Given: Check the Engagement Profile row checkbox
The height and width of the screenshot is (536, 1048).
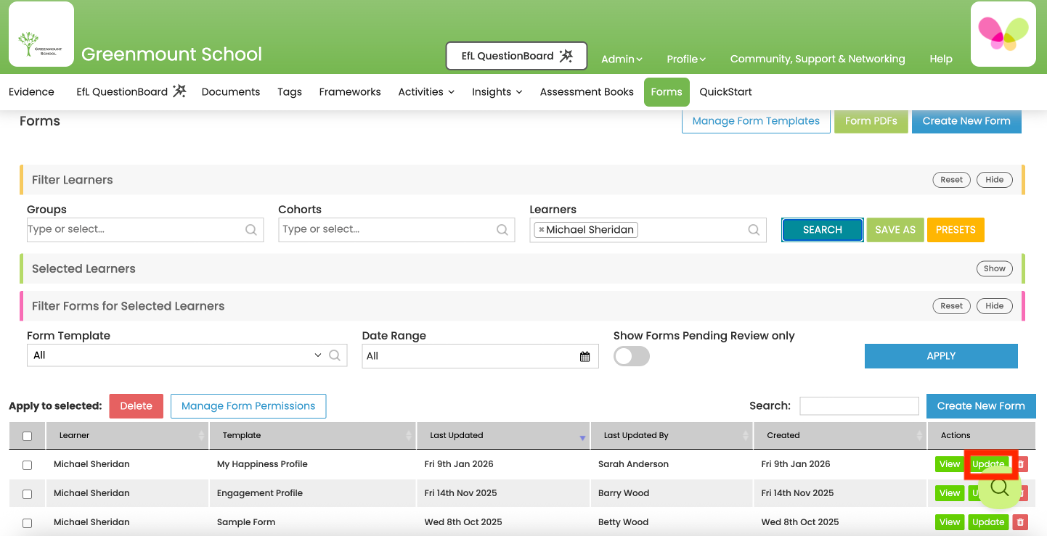Looking at the screenshot, I should click(x=27, y=494).
